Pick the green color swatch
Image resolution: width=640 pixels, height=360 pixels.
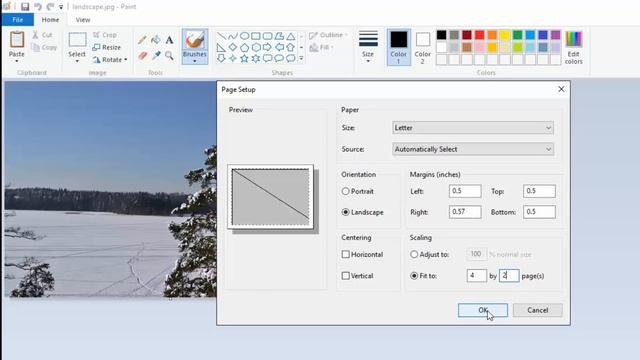[517, 35]
